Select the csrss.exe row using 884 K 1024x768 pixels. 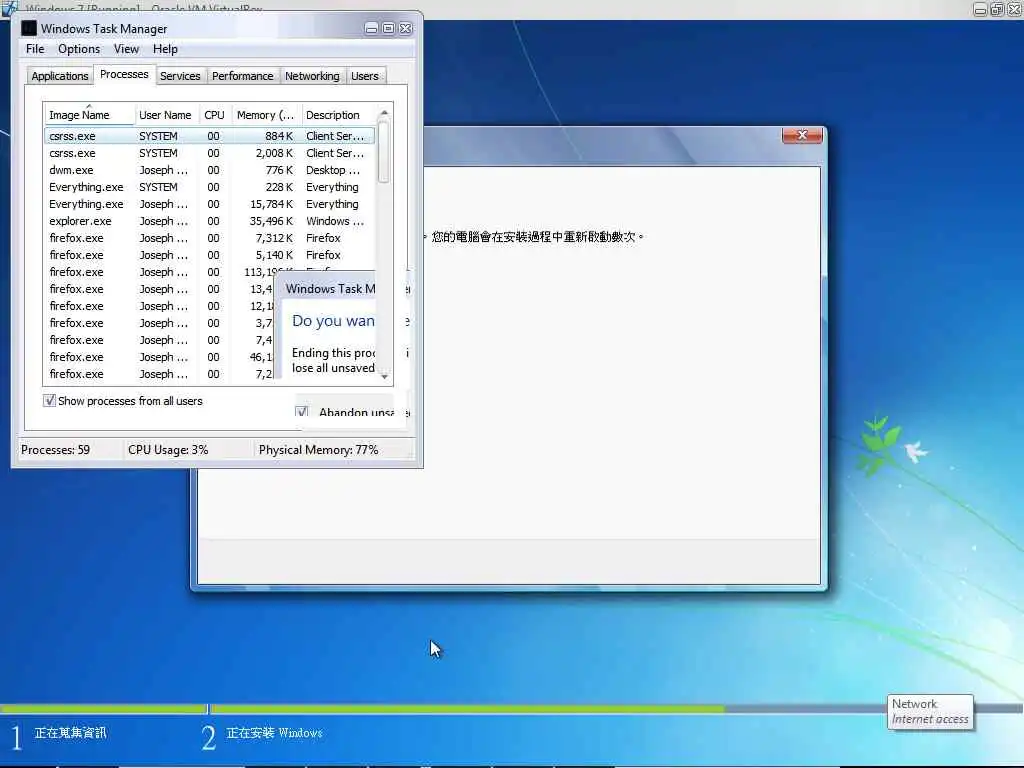click(x=209, y=136)
